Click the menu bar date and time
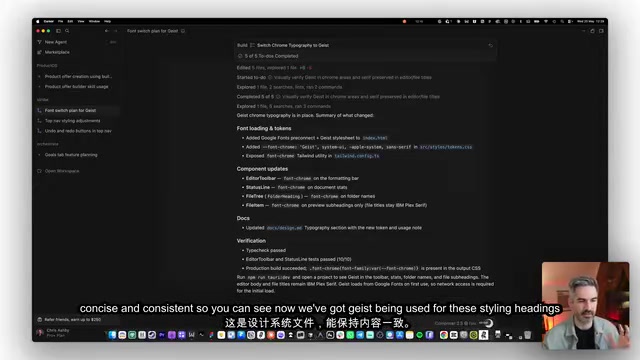 point(591,21)
